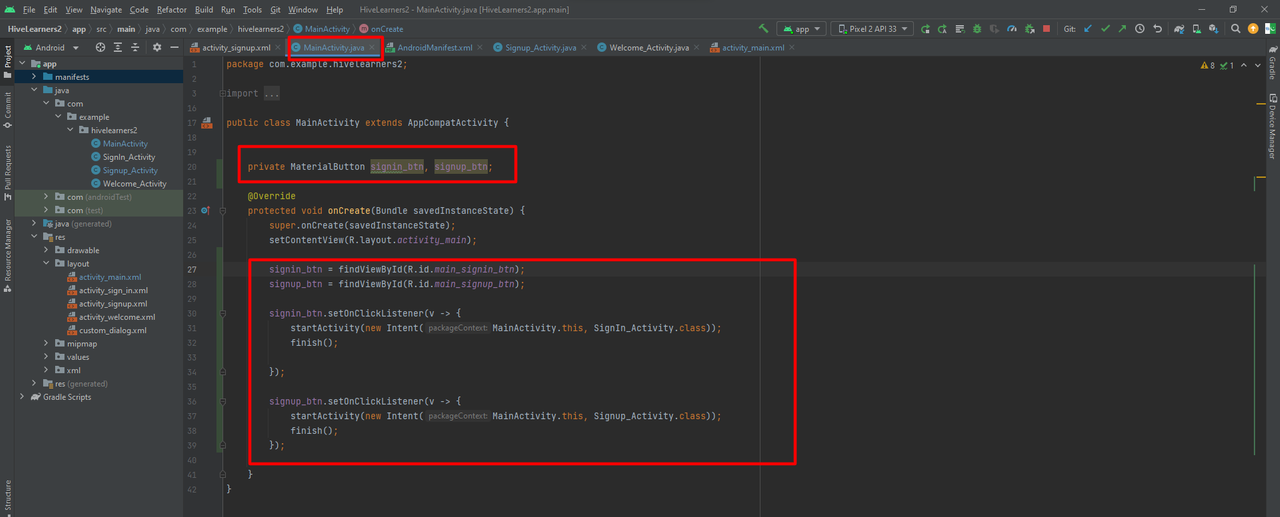Open Git Show History clock icon
Viewport: 1280px width, 517px height.
click(x=1139, y=29)
